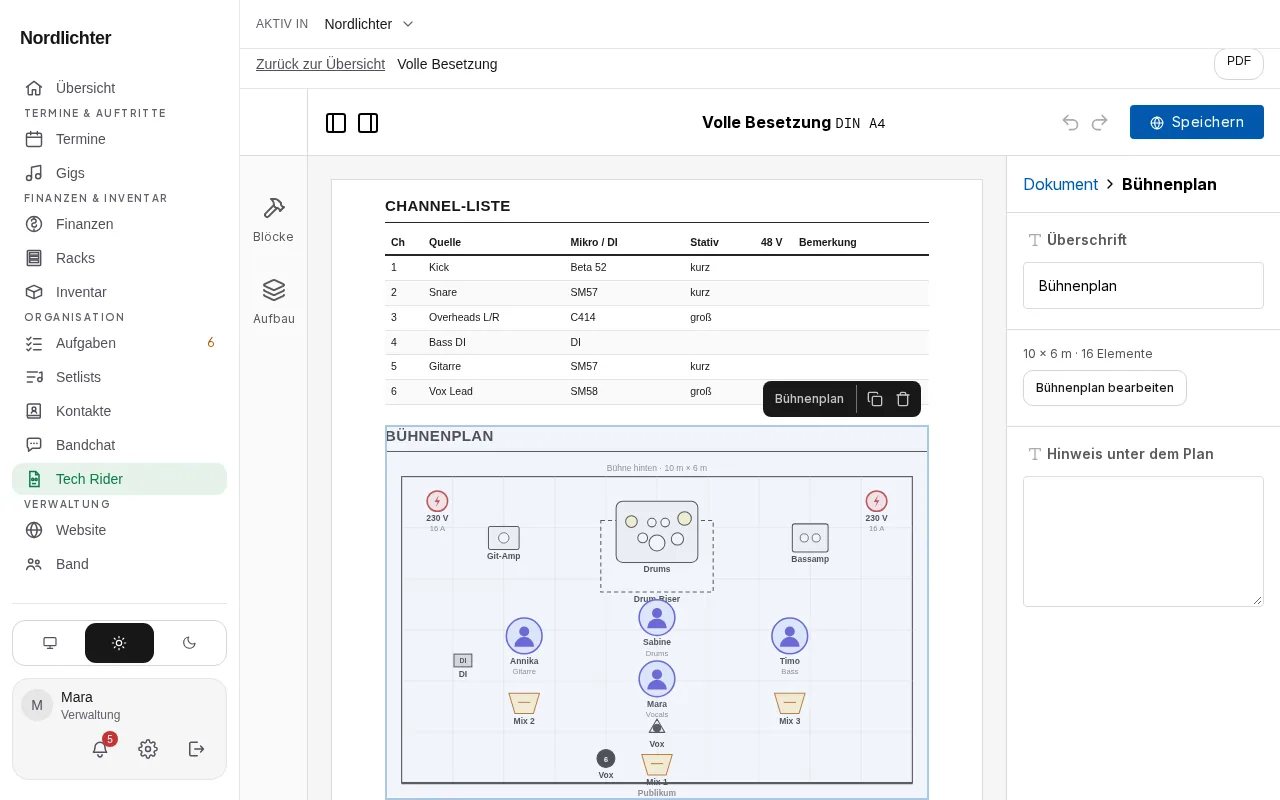
Task: Edit the Überschrift text field
Action: coord(1143,286)
